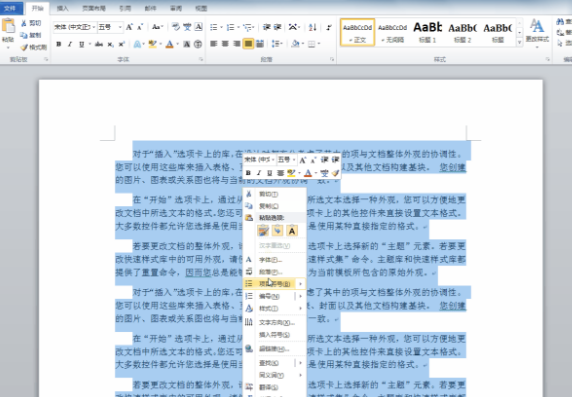The image size is (572, 397).
Task: Click the bullet list icon in ribbon
Action: pos(214,27)
